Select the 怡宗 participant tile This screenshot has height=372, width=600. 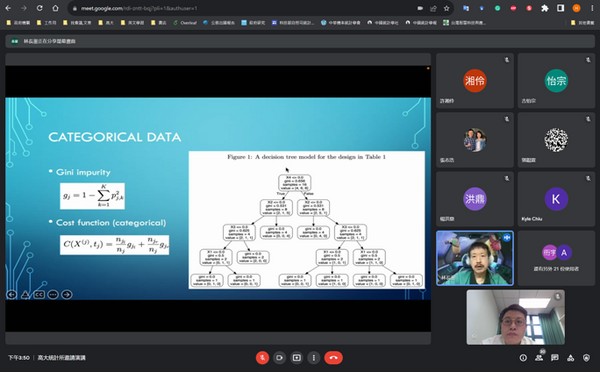556,81
